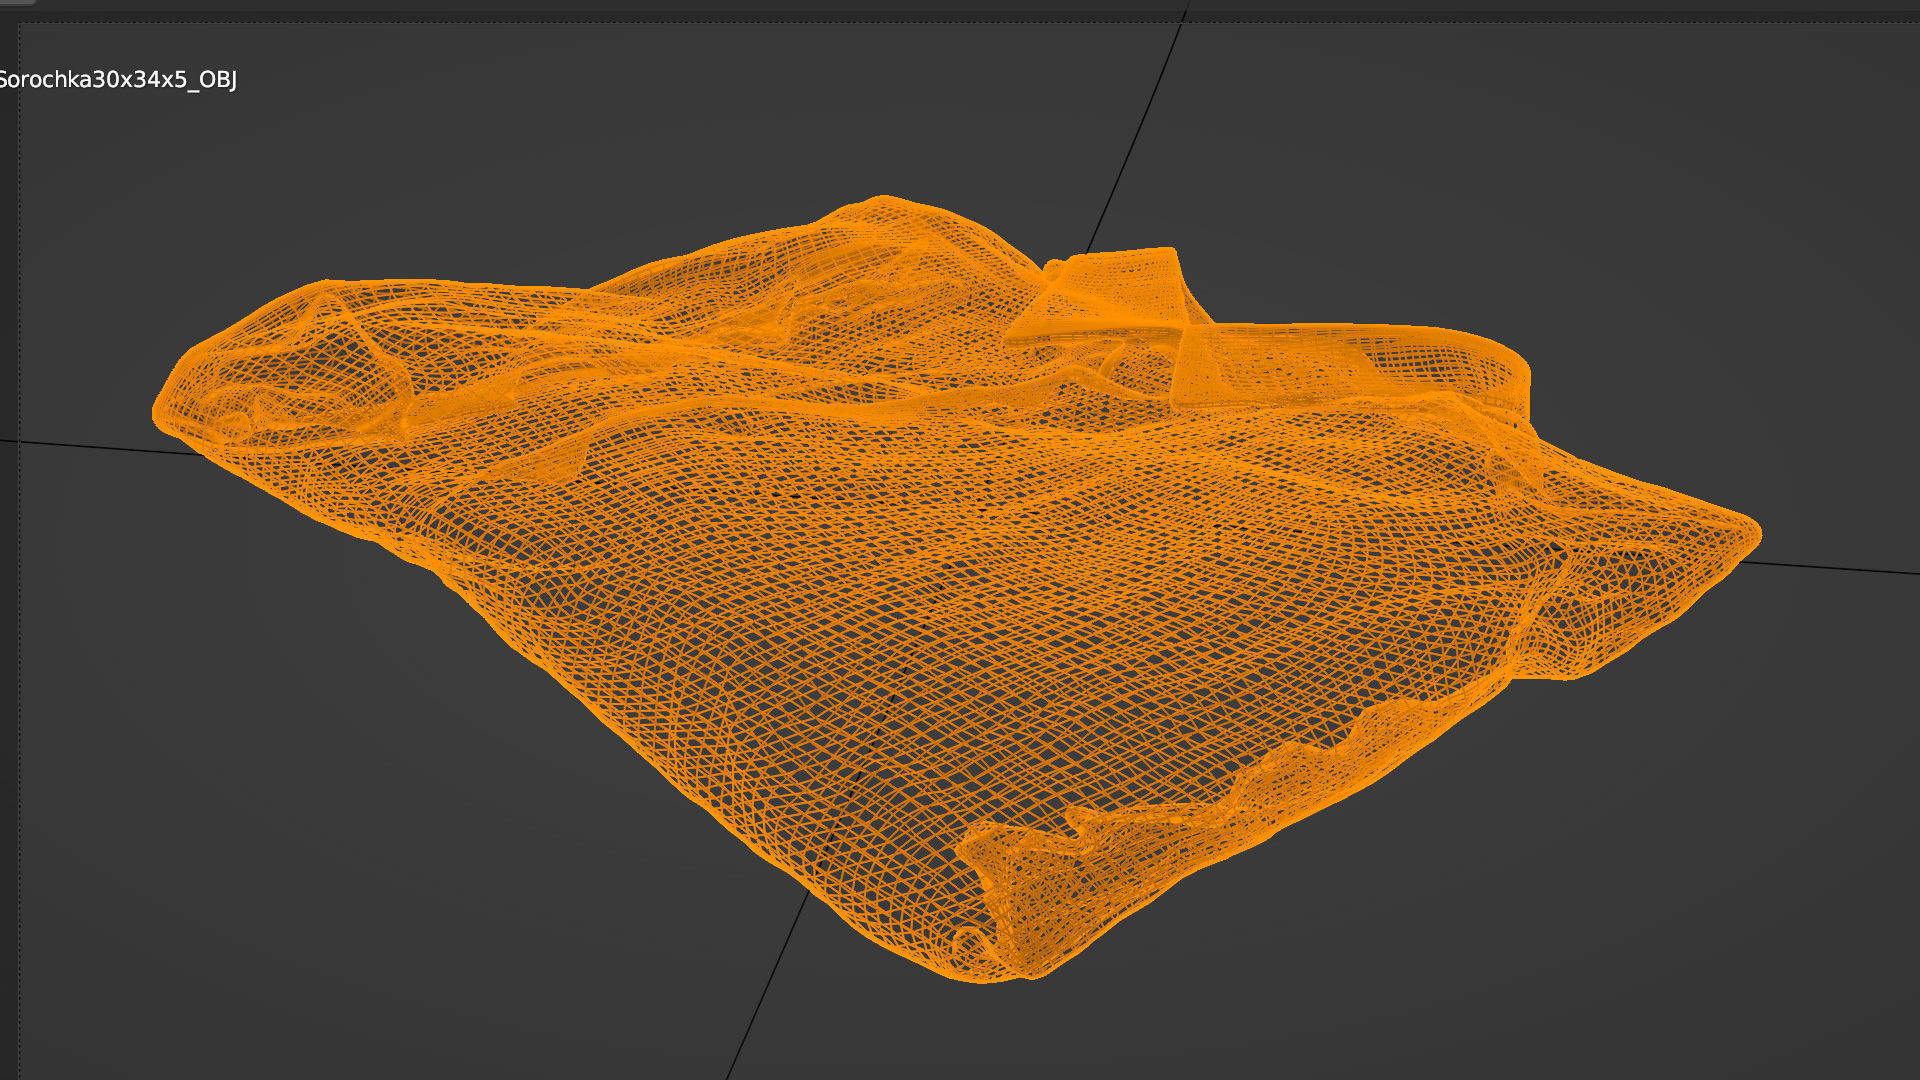The width and height of the screenshot is (1920, 1080).
Task: Click empty viewport area at lower left
Action: [300, 850]
